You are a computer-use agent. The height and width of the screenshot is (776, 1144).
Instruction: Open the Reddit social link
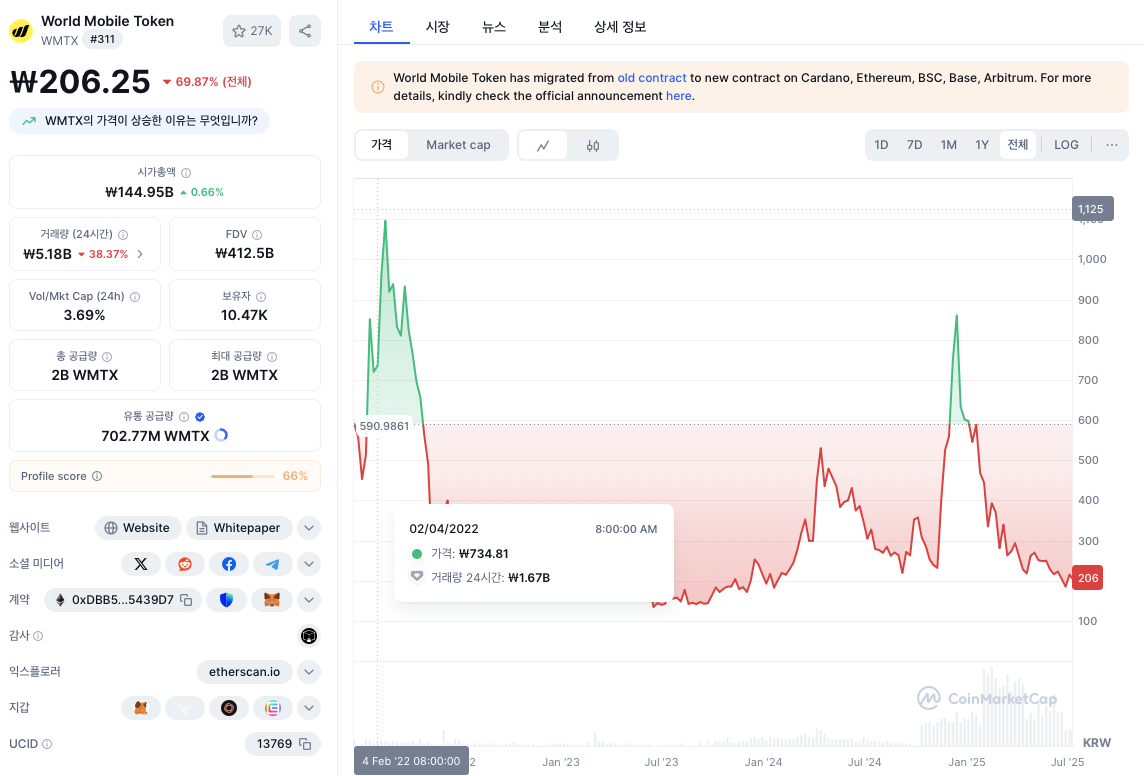click(x=185, y=564)
